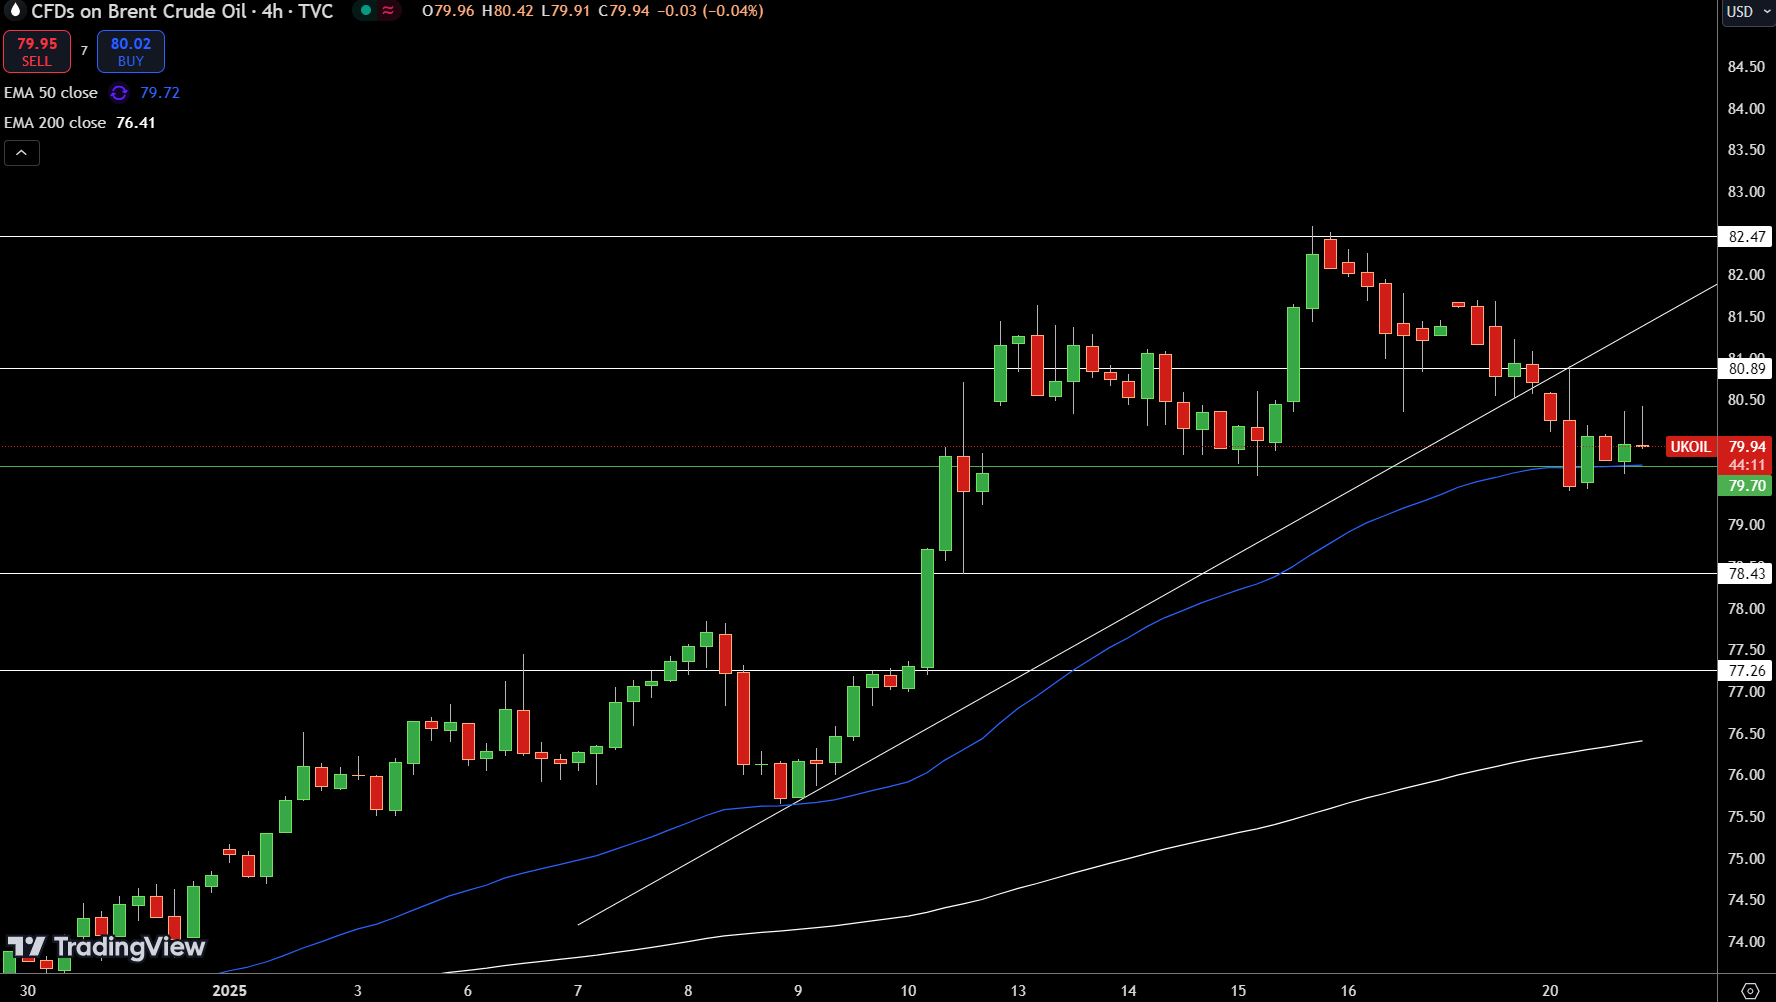
Task: Click the spread value 7 between sell and buy
Action: point(84,51)
